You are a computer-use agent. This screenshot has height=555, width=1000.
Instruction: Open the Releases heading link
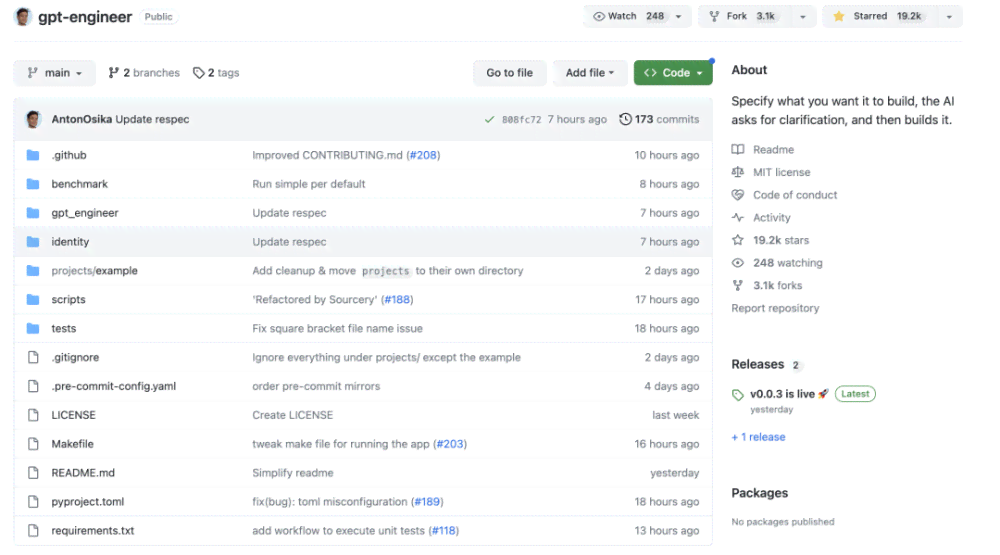(758, 364)
